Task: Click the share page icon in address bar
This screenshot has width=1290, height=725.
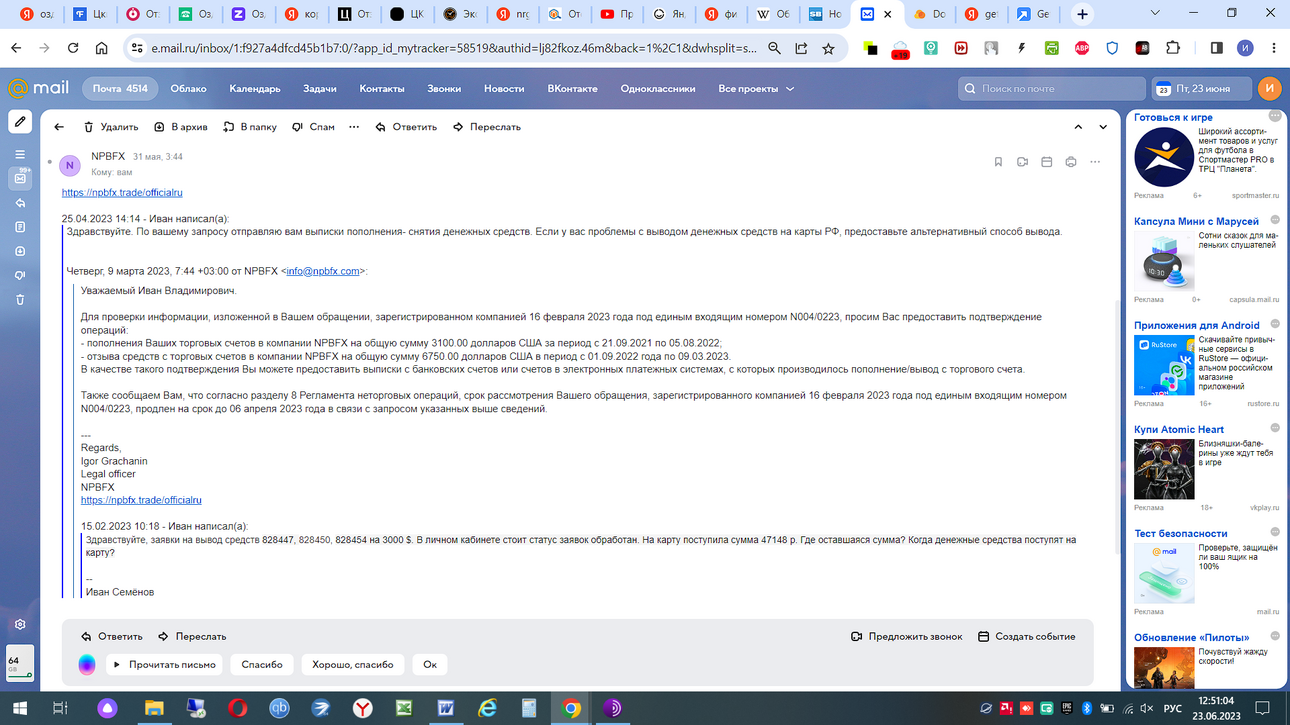Action: click(801, 47)
